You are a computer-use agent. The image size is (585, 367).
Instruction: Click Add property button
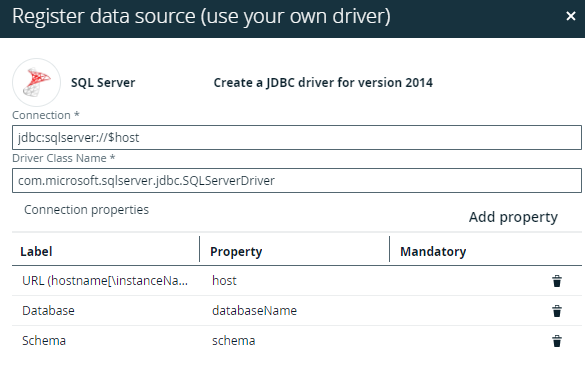click(513, 217)
